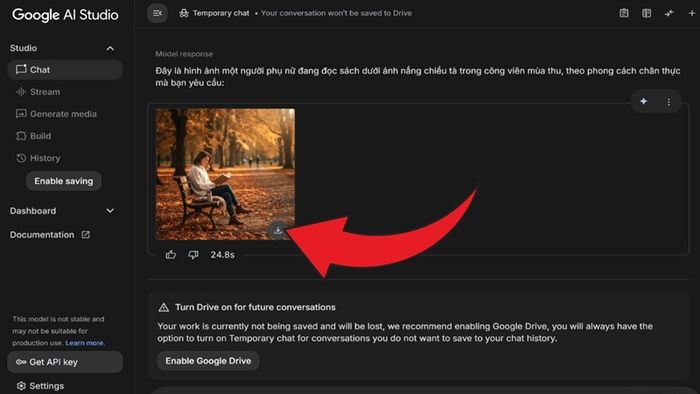Open the system instructions clipboard icon
The width and height of the screenshot is (700, 394).
tap(624, 13)
